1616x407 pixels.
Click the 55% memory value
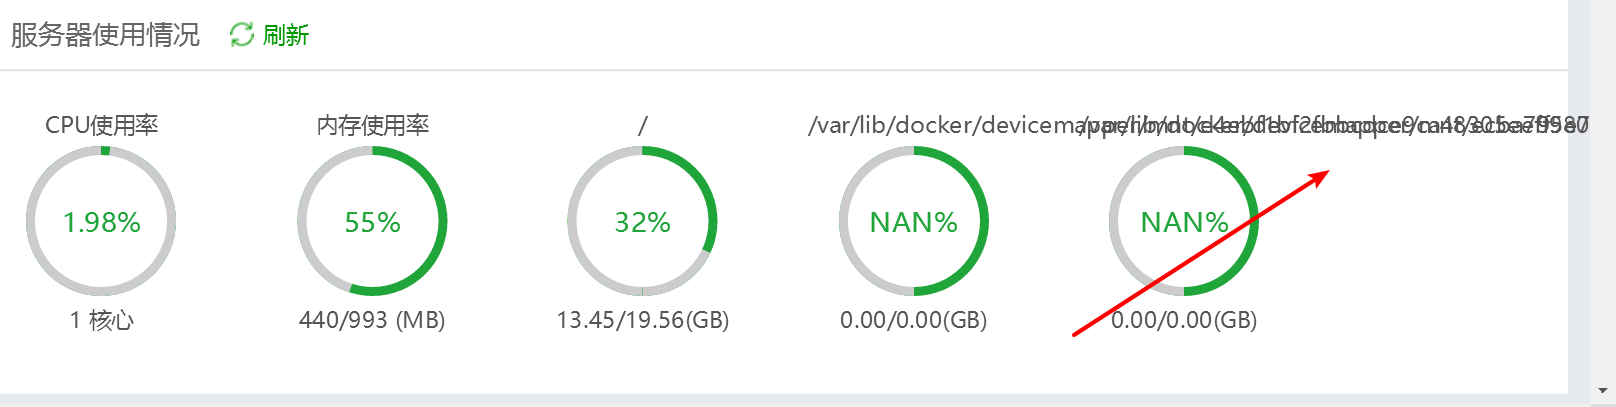point(372,222)
